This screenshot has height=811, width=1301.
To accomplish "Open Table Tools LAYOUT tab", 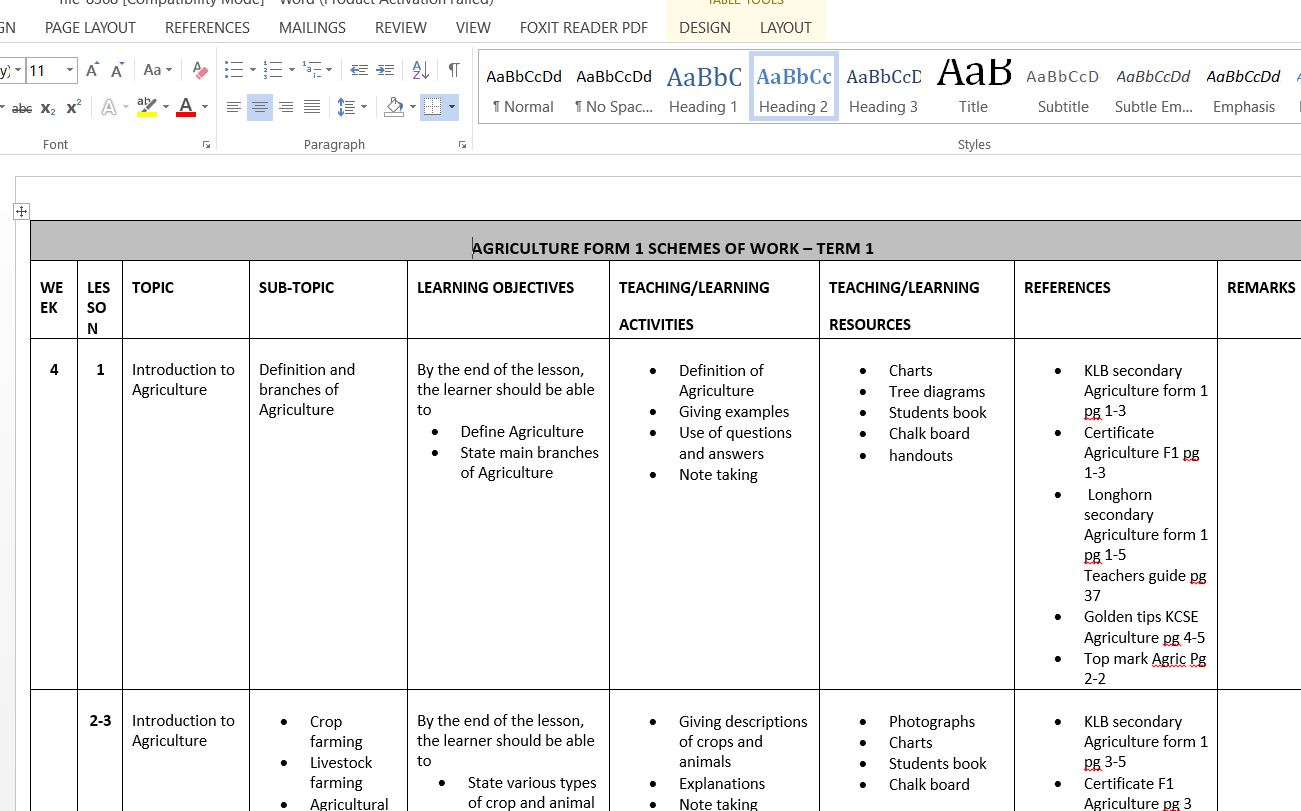I will click(x=786, y=28).
